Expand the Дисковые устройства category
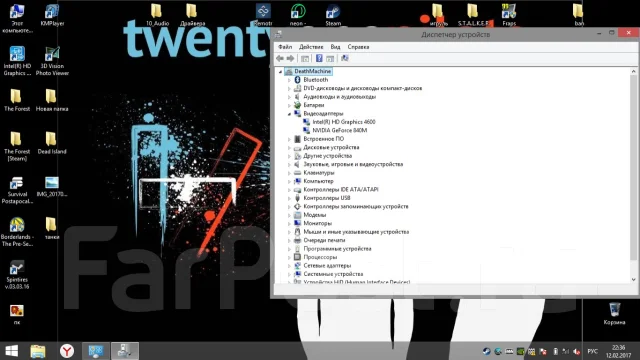The height and width of the screenshot is (360, 640). [289, 148]
